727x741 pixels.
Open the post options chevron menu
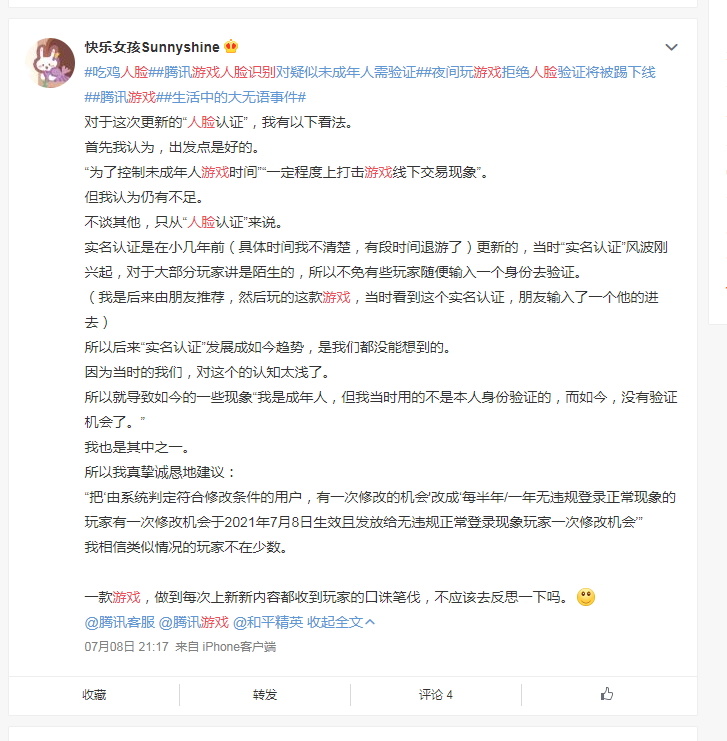pyautogui.click(x=671, y=47)
